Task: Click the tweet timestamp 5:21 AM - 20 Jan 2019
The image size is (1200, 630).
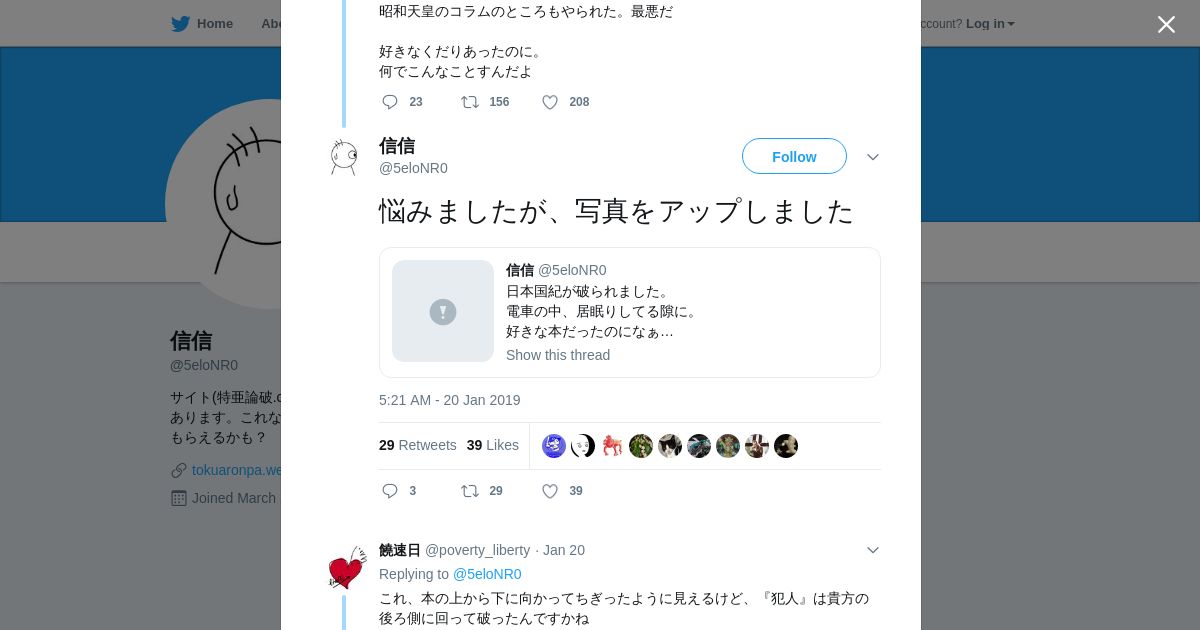Action: coord(449,400)
